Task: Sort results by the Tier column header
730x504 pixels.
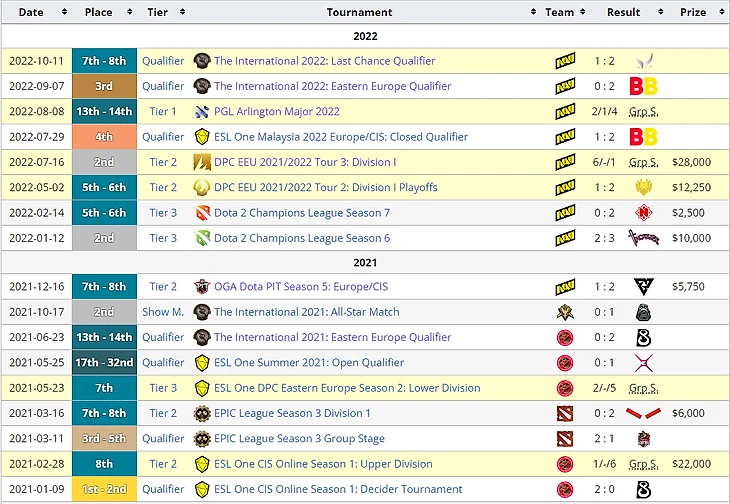Action: (x=162, y=12)
